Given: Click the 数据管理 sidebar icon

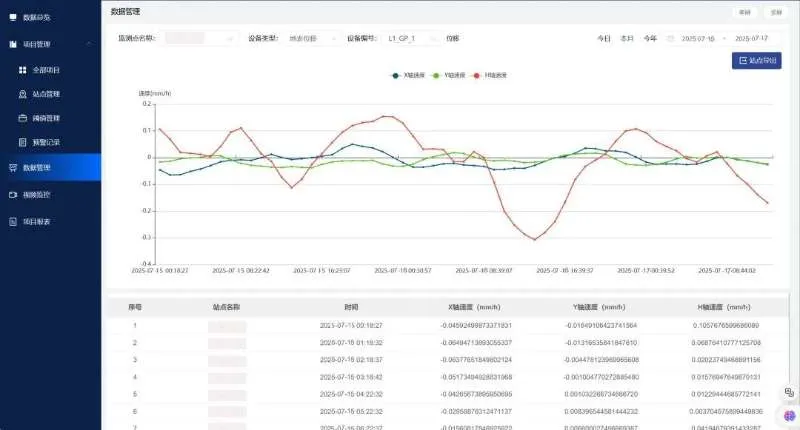Looking at the screenshot, I should [13, 168].
